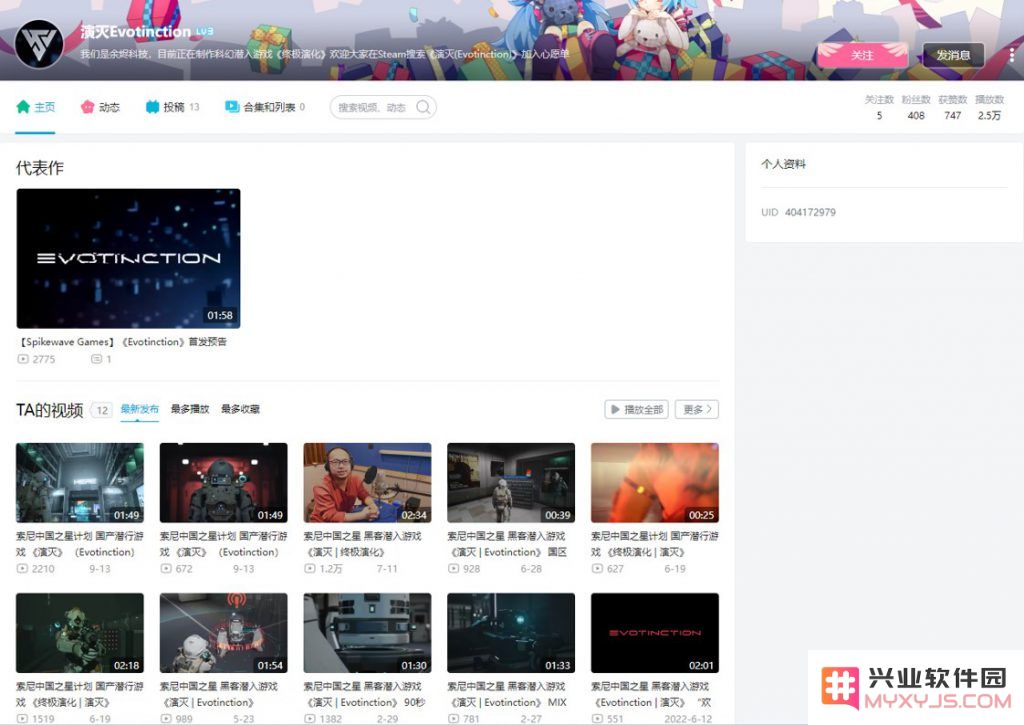Click the 个人资料 panel heading
The image size is (1024, 725).
[x=783, y=164]
